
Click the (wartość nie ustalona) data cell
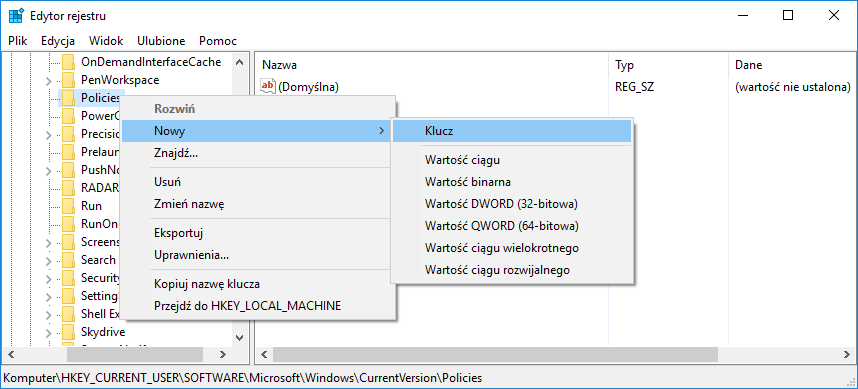(793, 86)
